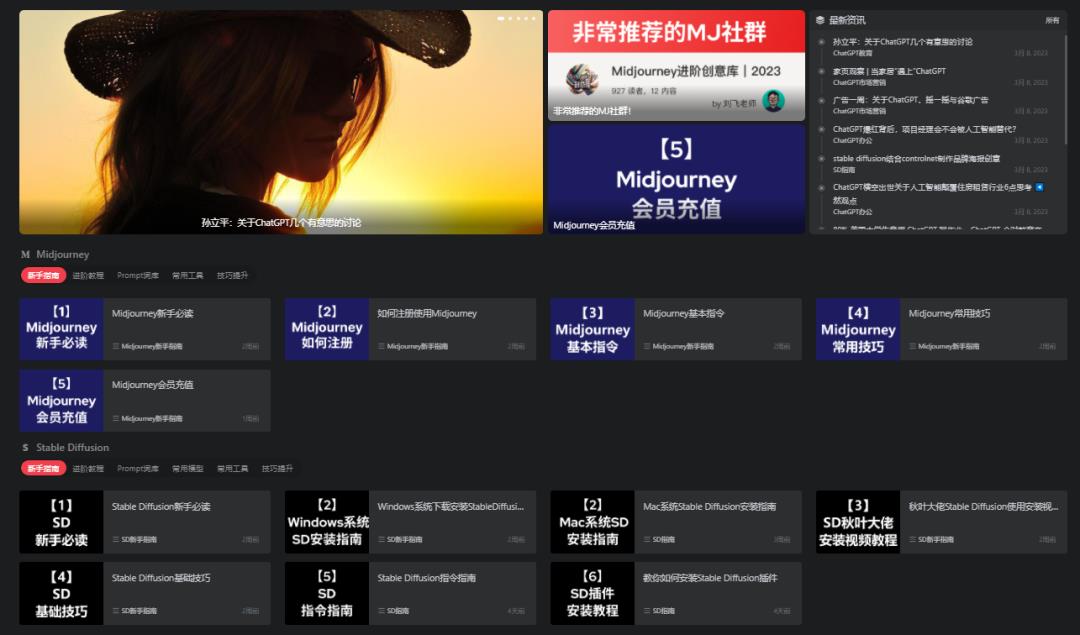
Task: Click the 'SD指南' tag in 最新资讯 list
Action: [x=844, y=169]
